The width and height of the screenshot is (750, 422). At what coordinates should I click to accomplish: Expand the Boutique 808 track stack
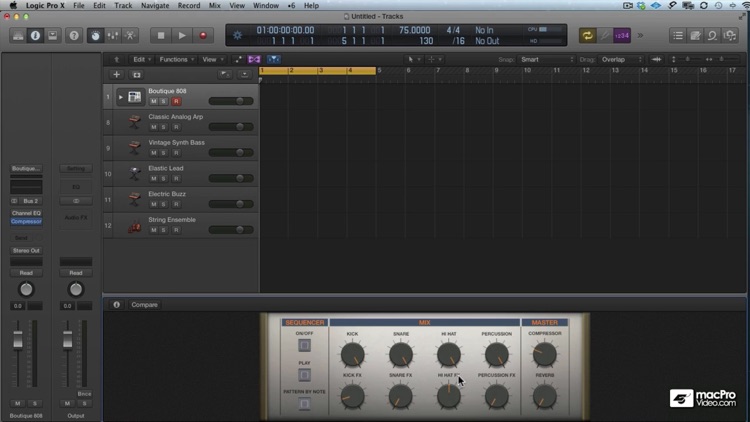pos(121,97)
